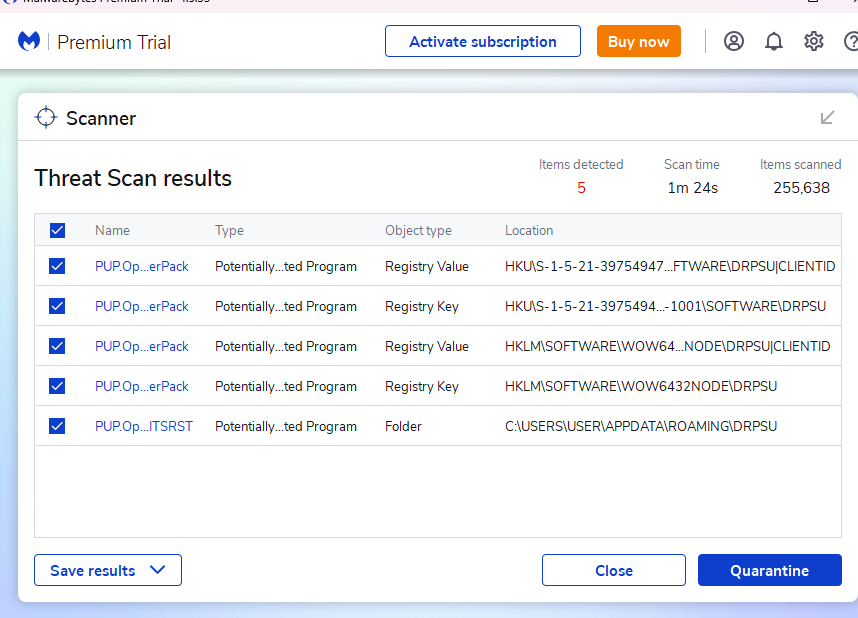Uncheck the HKLM WOW64 DRPSU|CLIENTID row checkbox

pos(57,346)
